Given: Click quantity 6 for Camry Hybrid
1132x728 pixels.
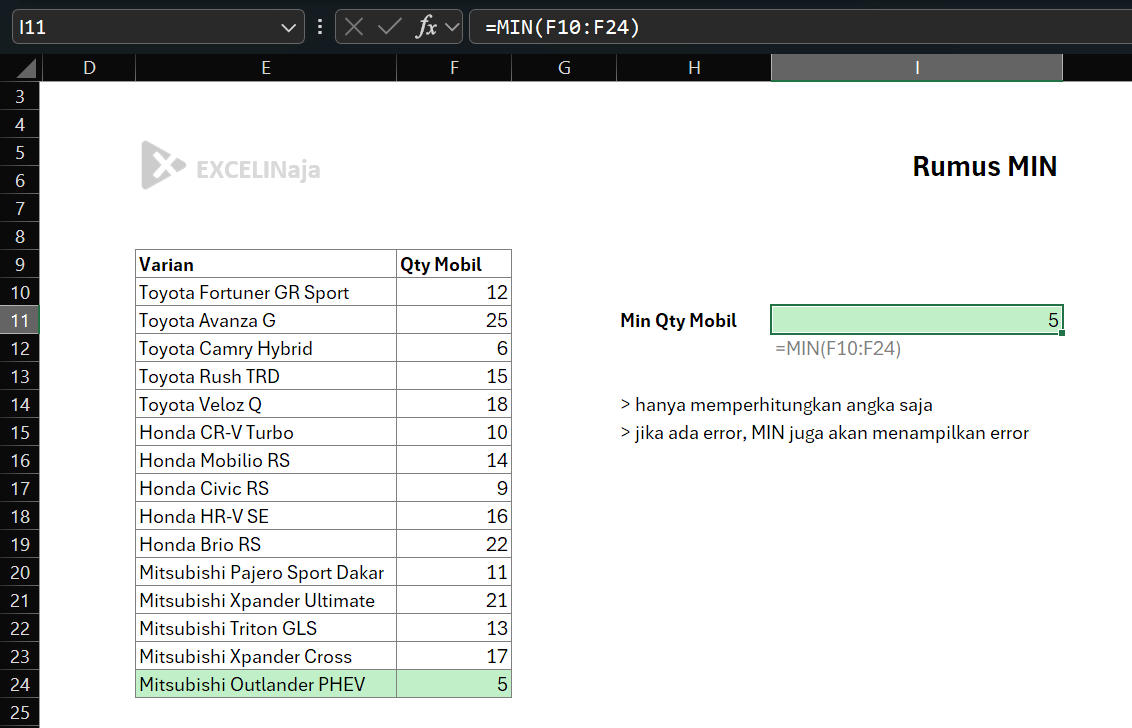Looking at the screenshot, I should click(x=454, y=349).
